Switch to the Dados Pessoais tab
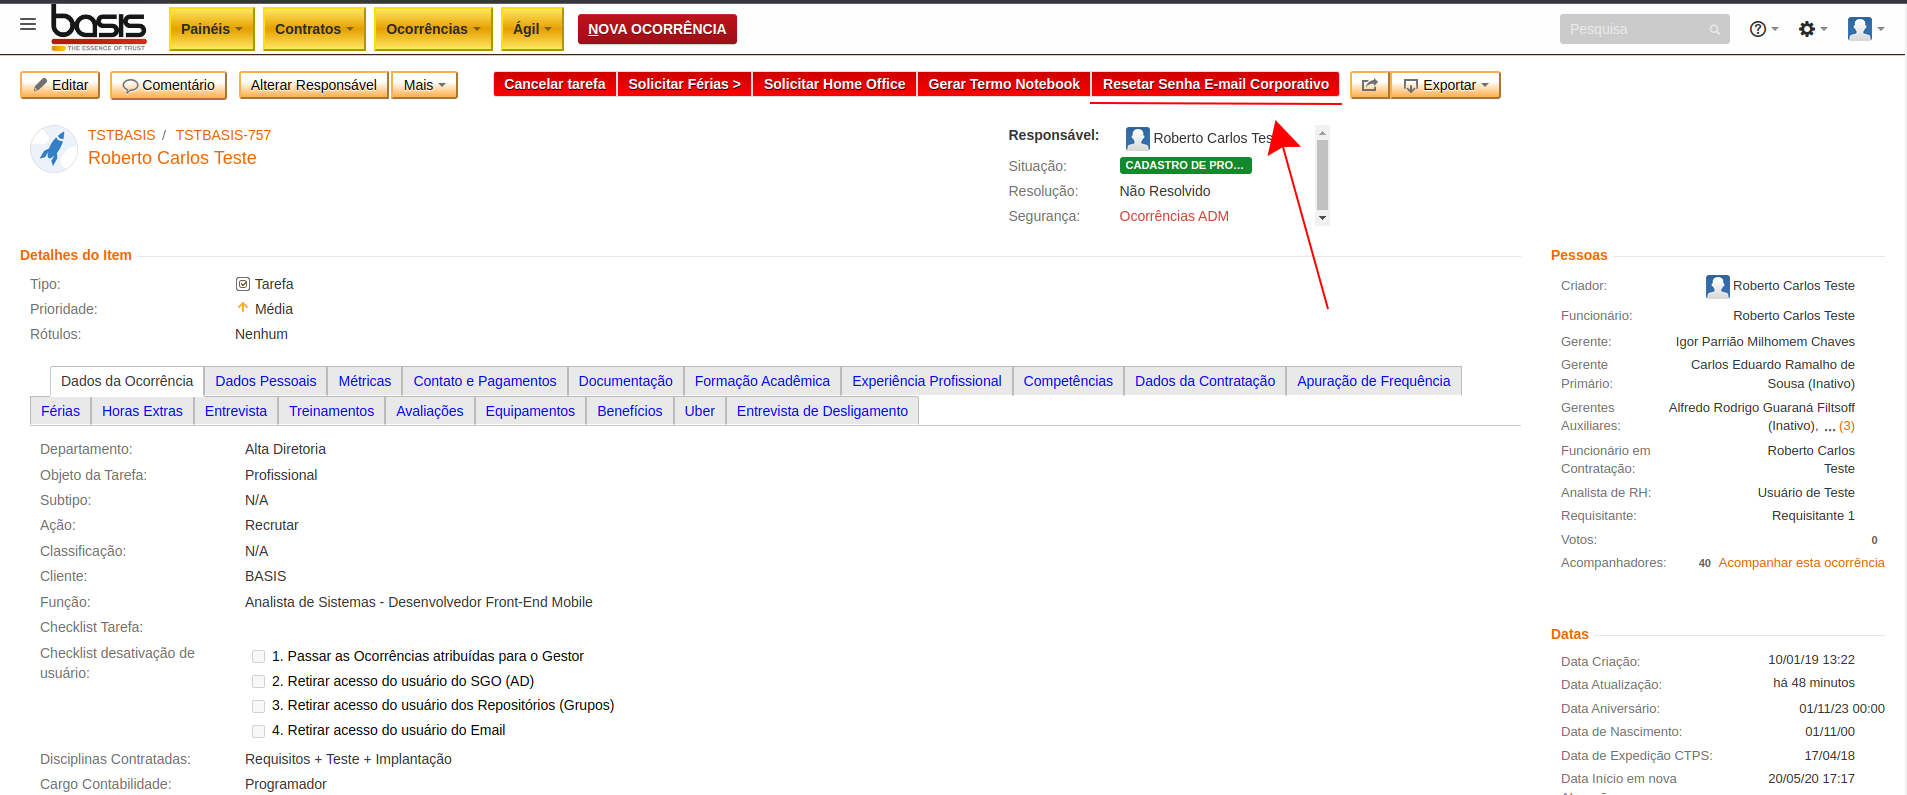 tap(265, 381)
